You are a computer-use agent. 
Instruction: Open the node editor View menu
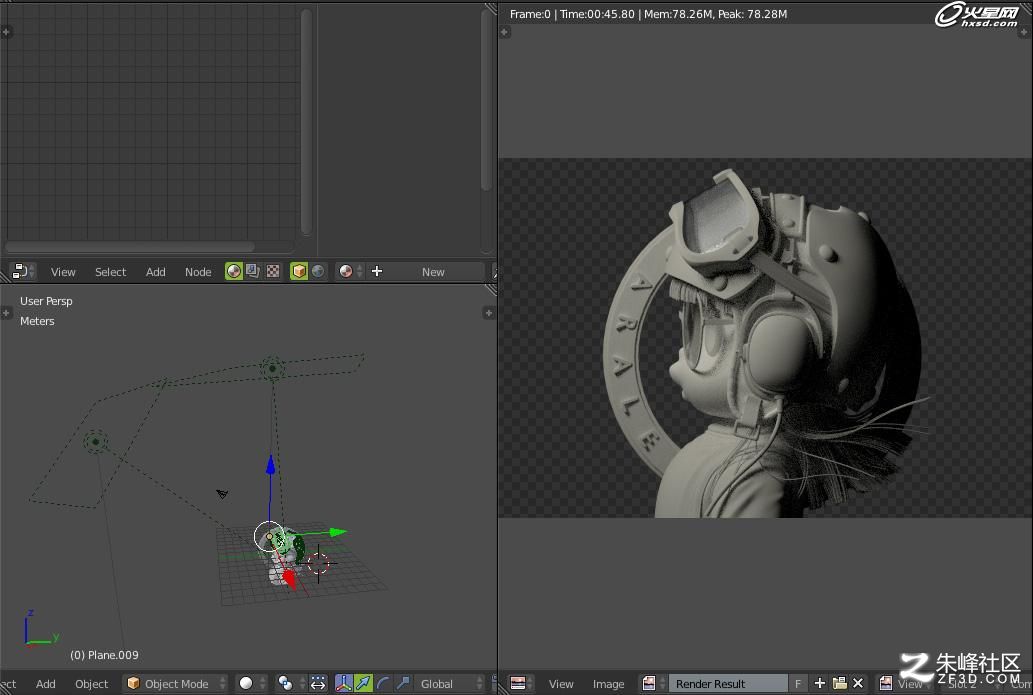63,272
